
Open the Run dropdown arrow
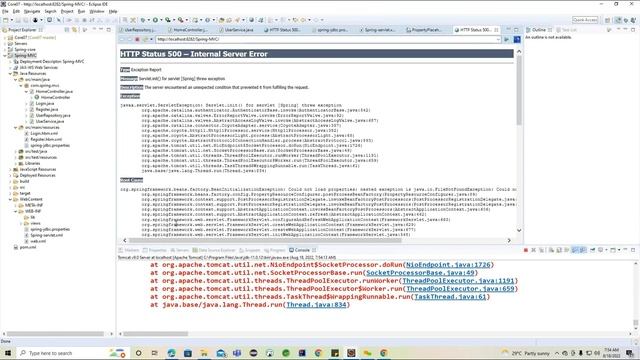tap(161, 20)
